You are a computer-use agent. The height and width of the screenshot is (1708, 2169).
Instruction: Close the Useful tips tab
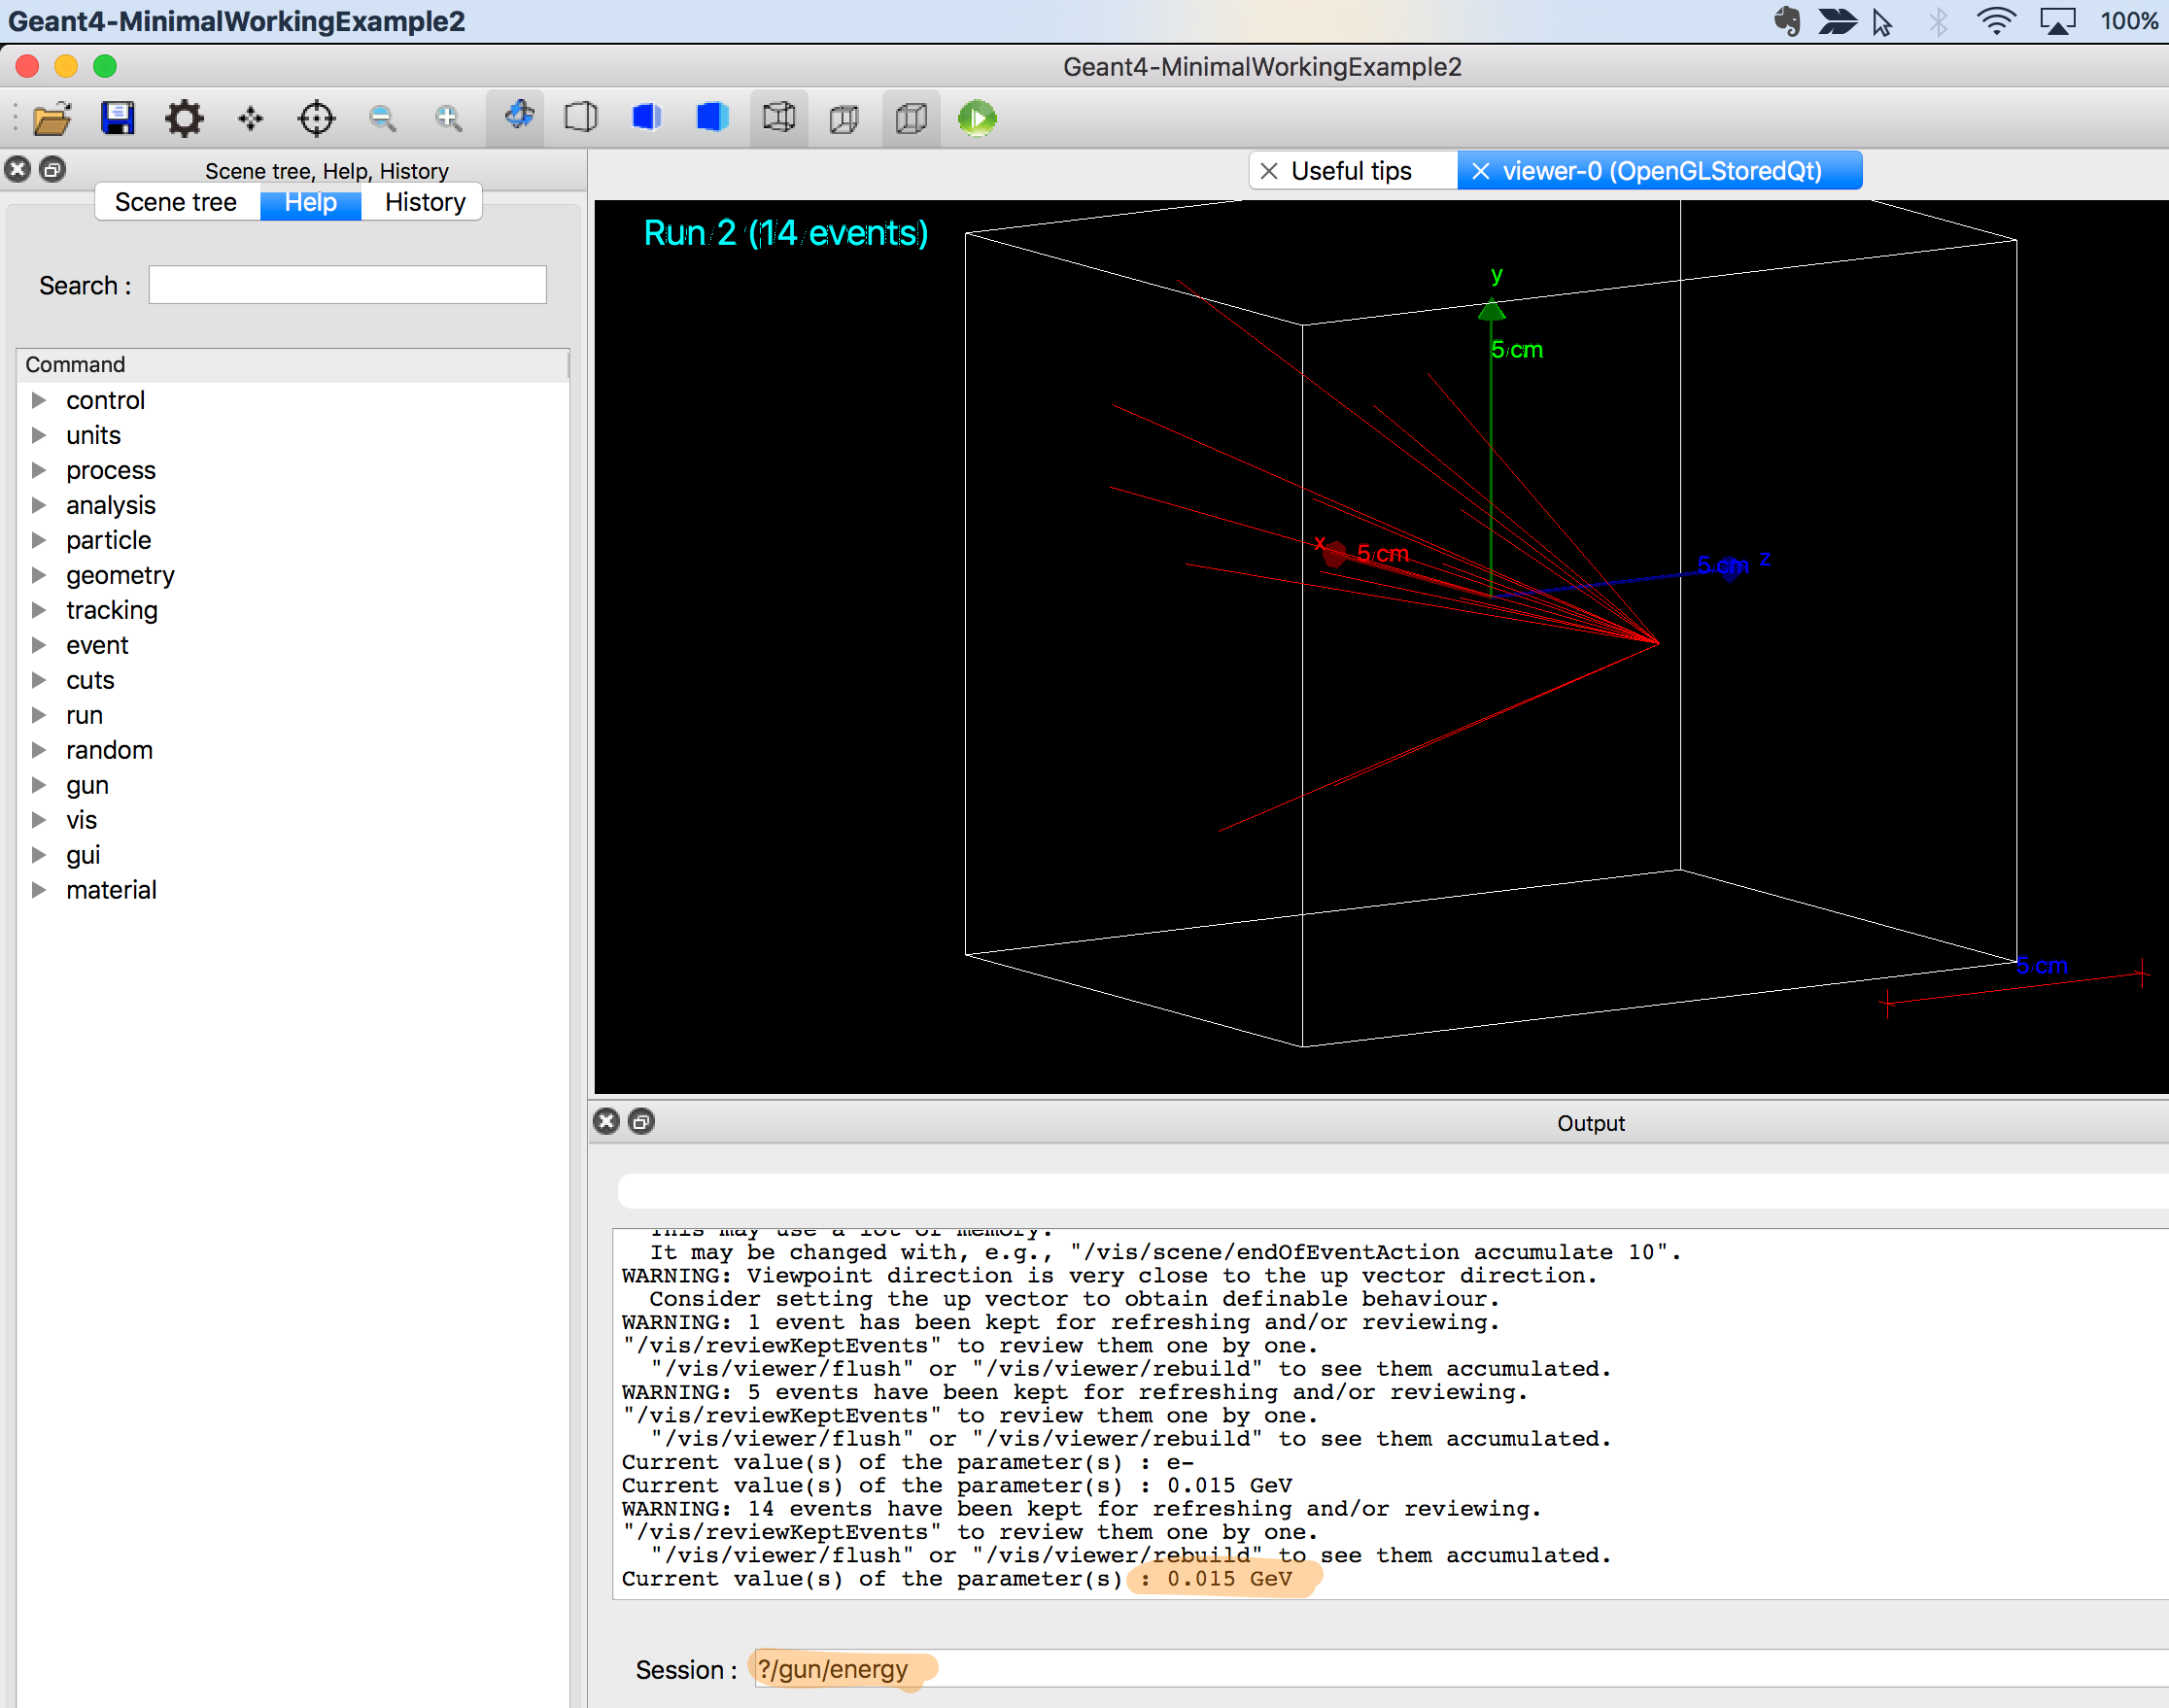point(1268,170)
